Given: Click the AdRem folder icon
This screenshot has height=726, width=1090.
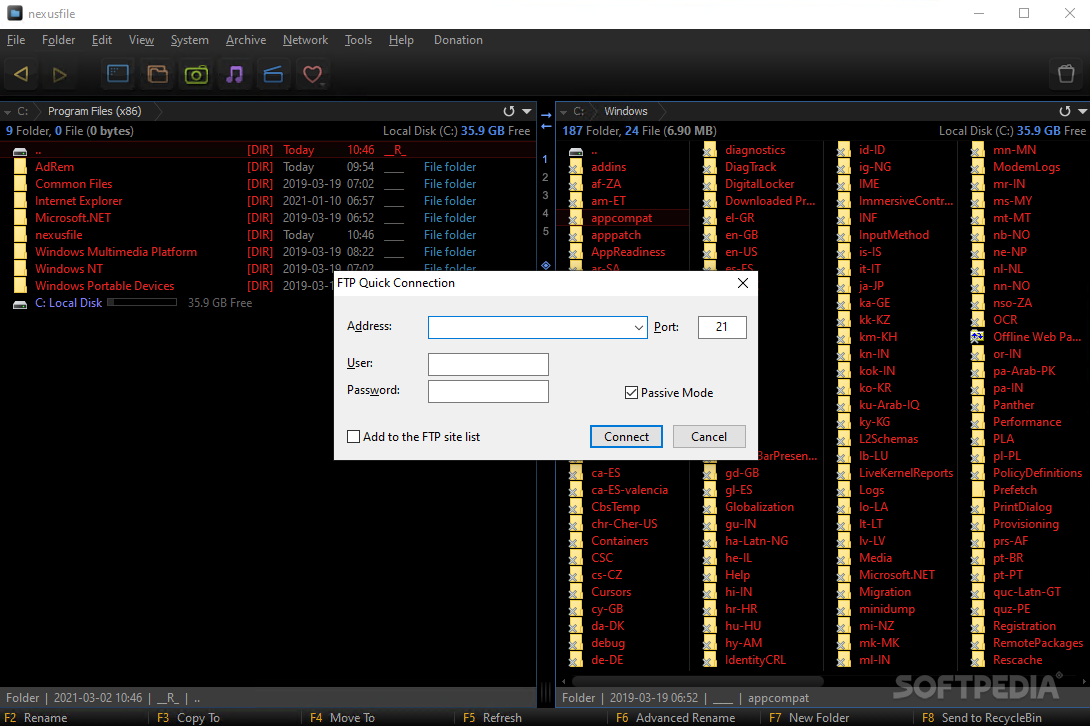Looking at the screenshot, I should point(21,167).
